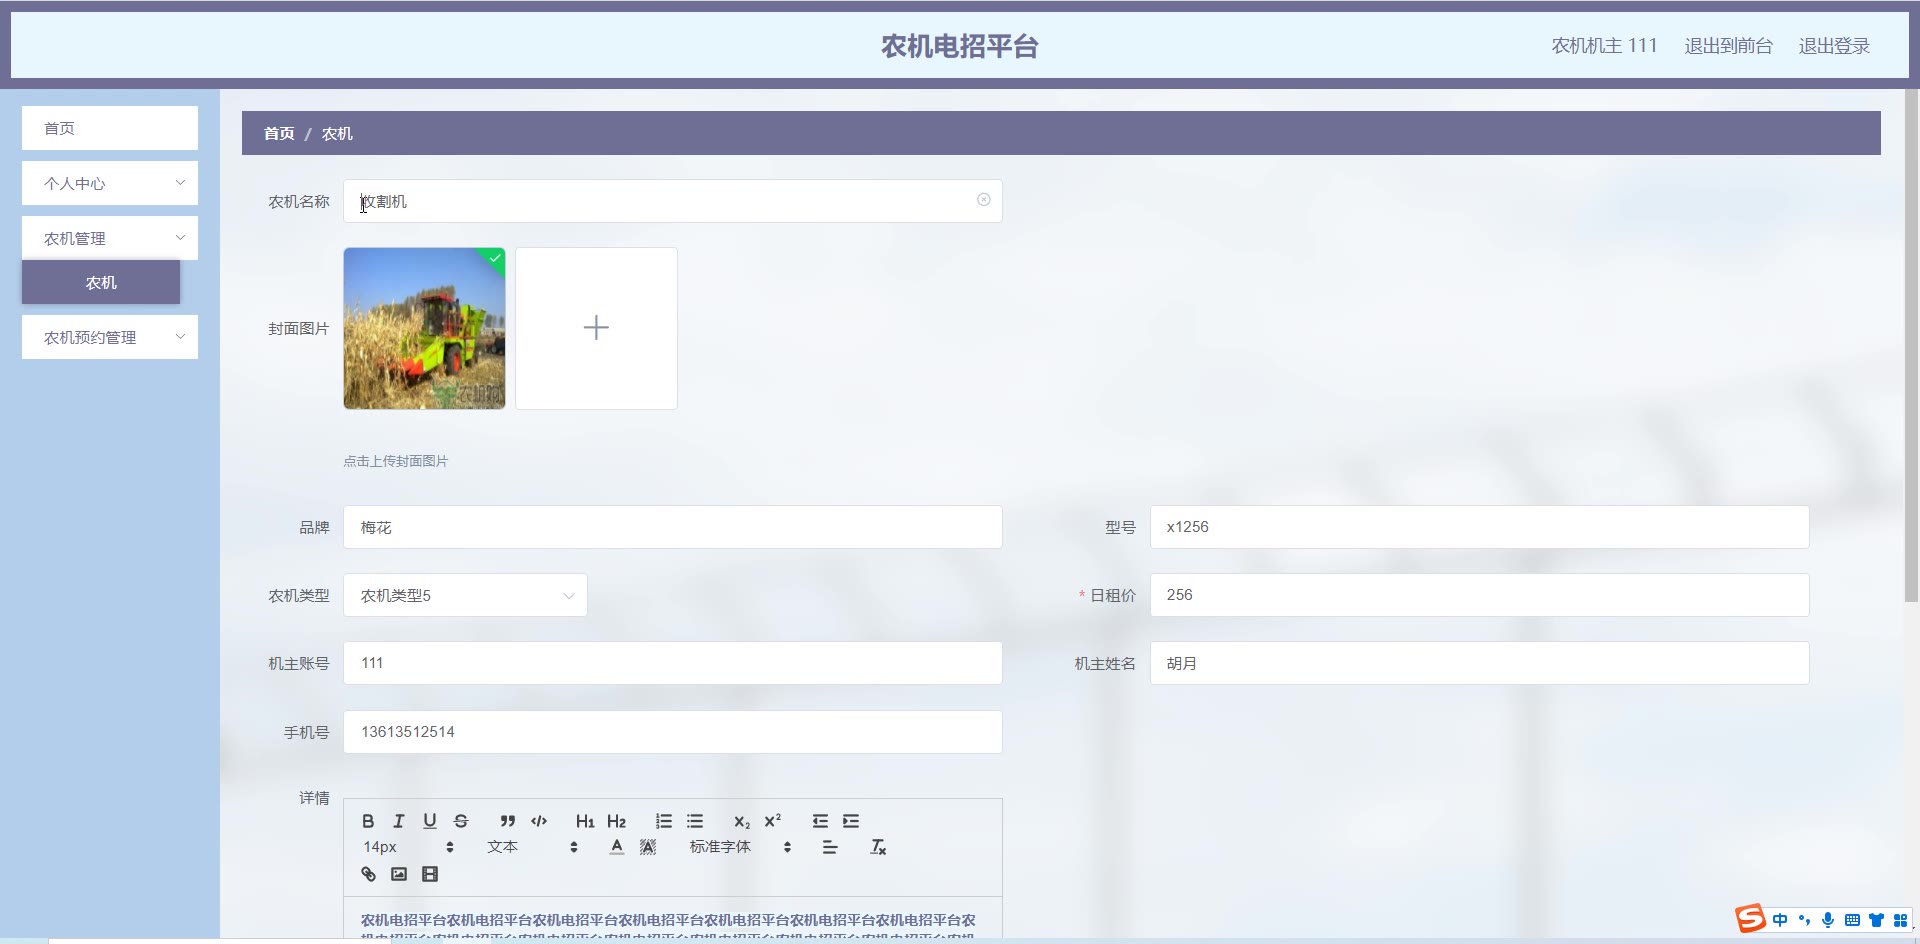
Task: Apply subscript formatting
Action: pyautogui.click(x=742, y=821)
